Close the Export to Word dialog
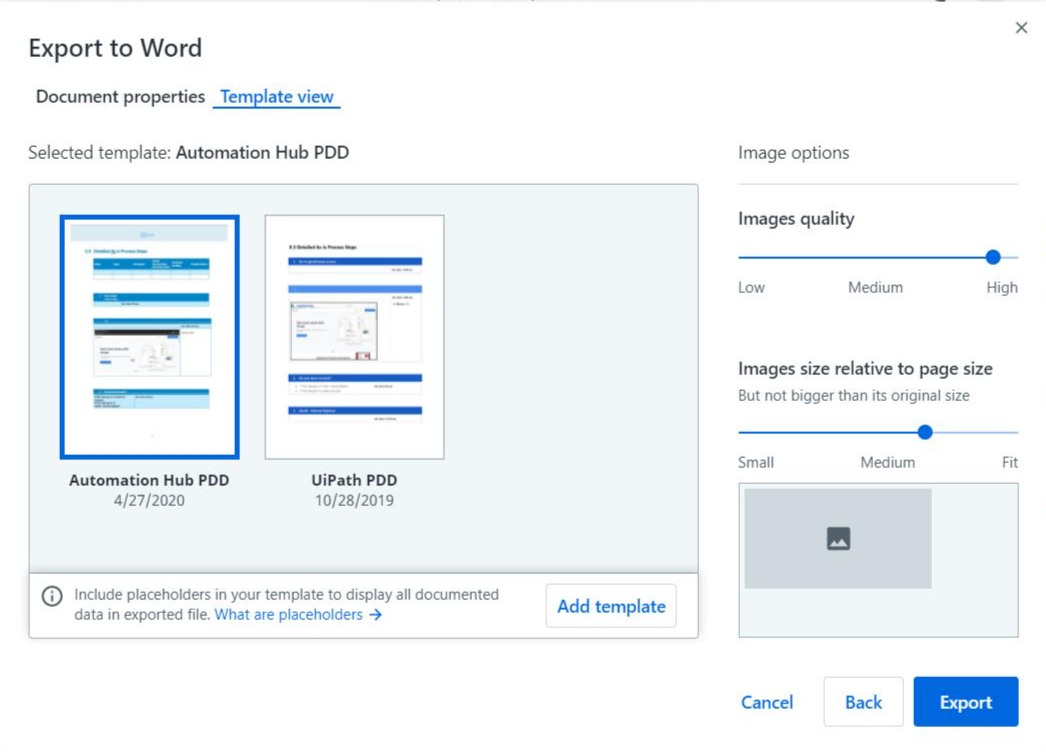 coord(1021,28)
